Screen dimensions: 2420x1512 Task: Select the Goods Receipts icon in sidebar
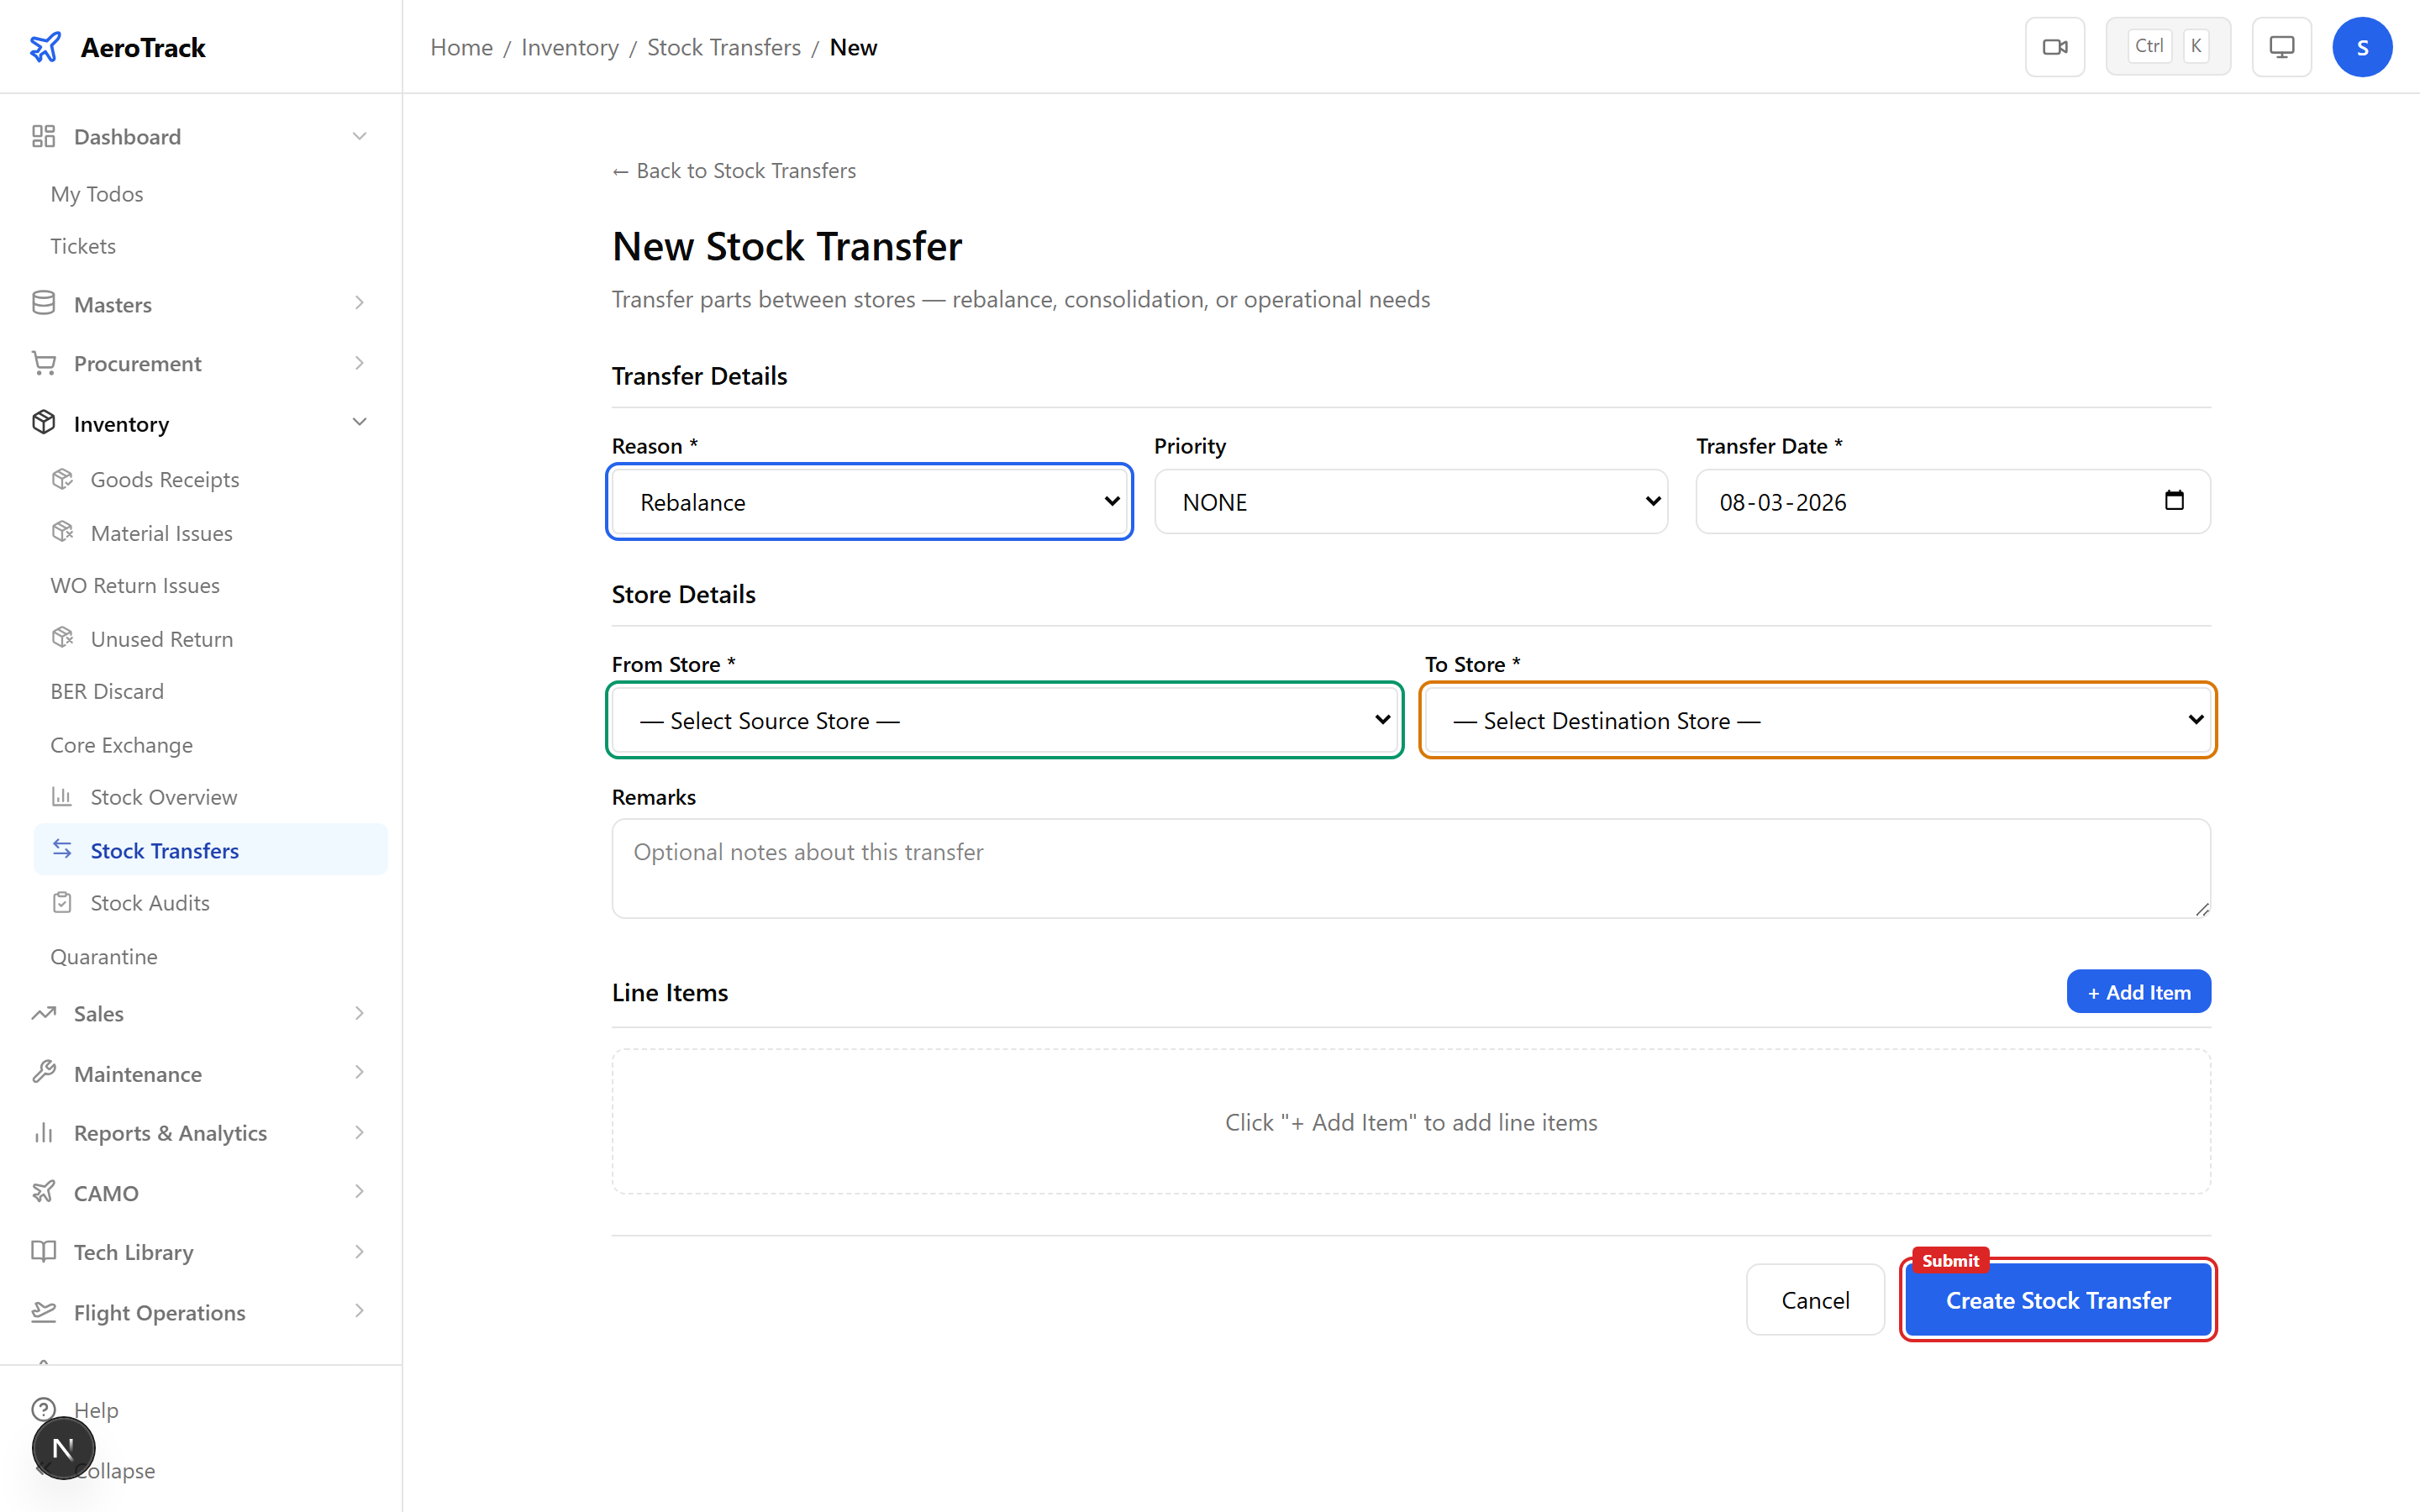63,478
